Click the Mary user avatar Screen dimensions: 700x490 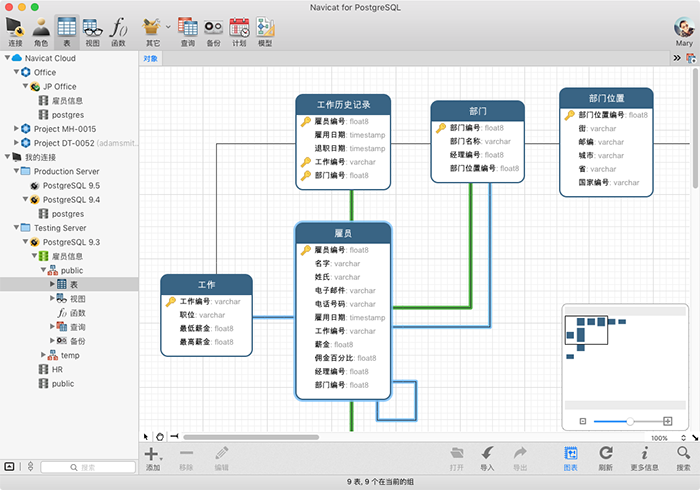pyautogui.click(x=684, y=28)
